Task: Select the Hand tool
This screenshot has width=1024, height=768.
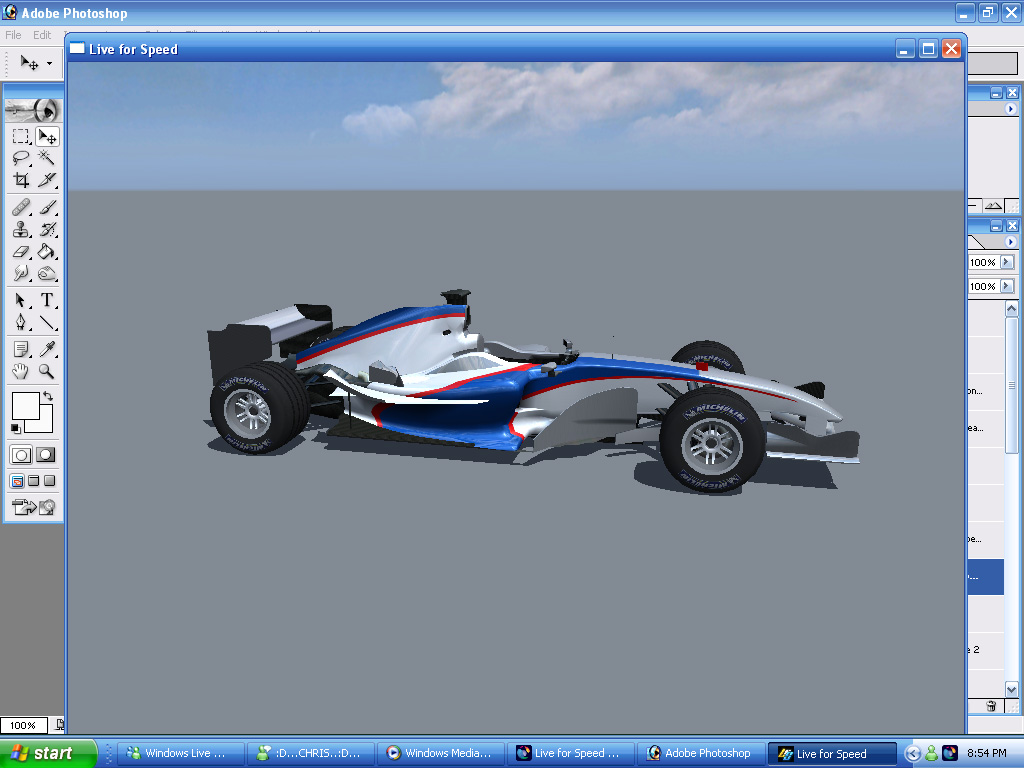Action: click(21, 371)
